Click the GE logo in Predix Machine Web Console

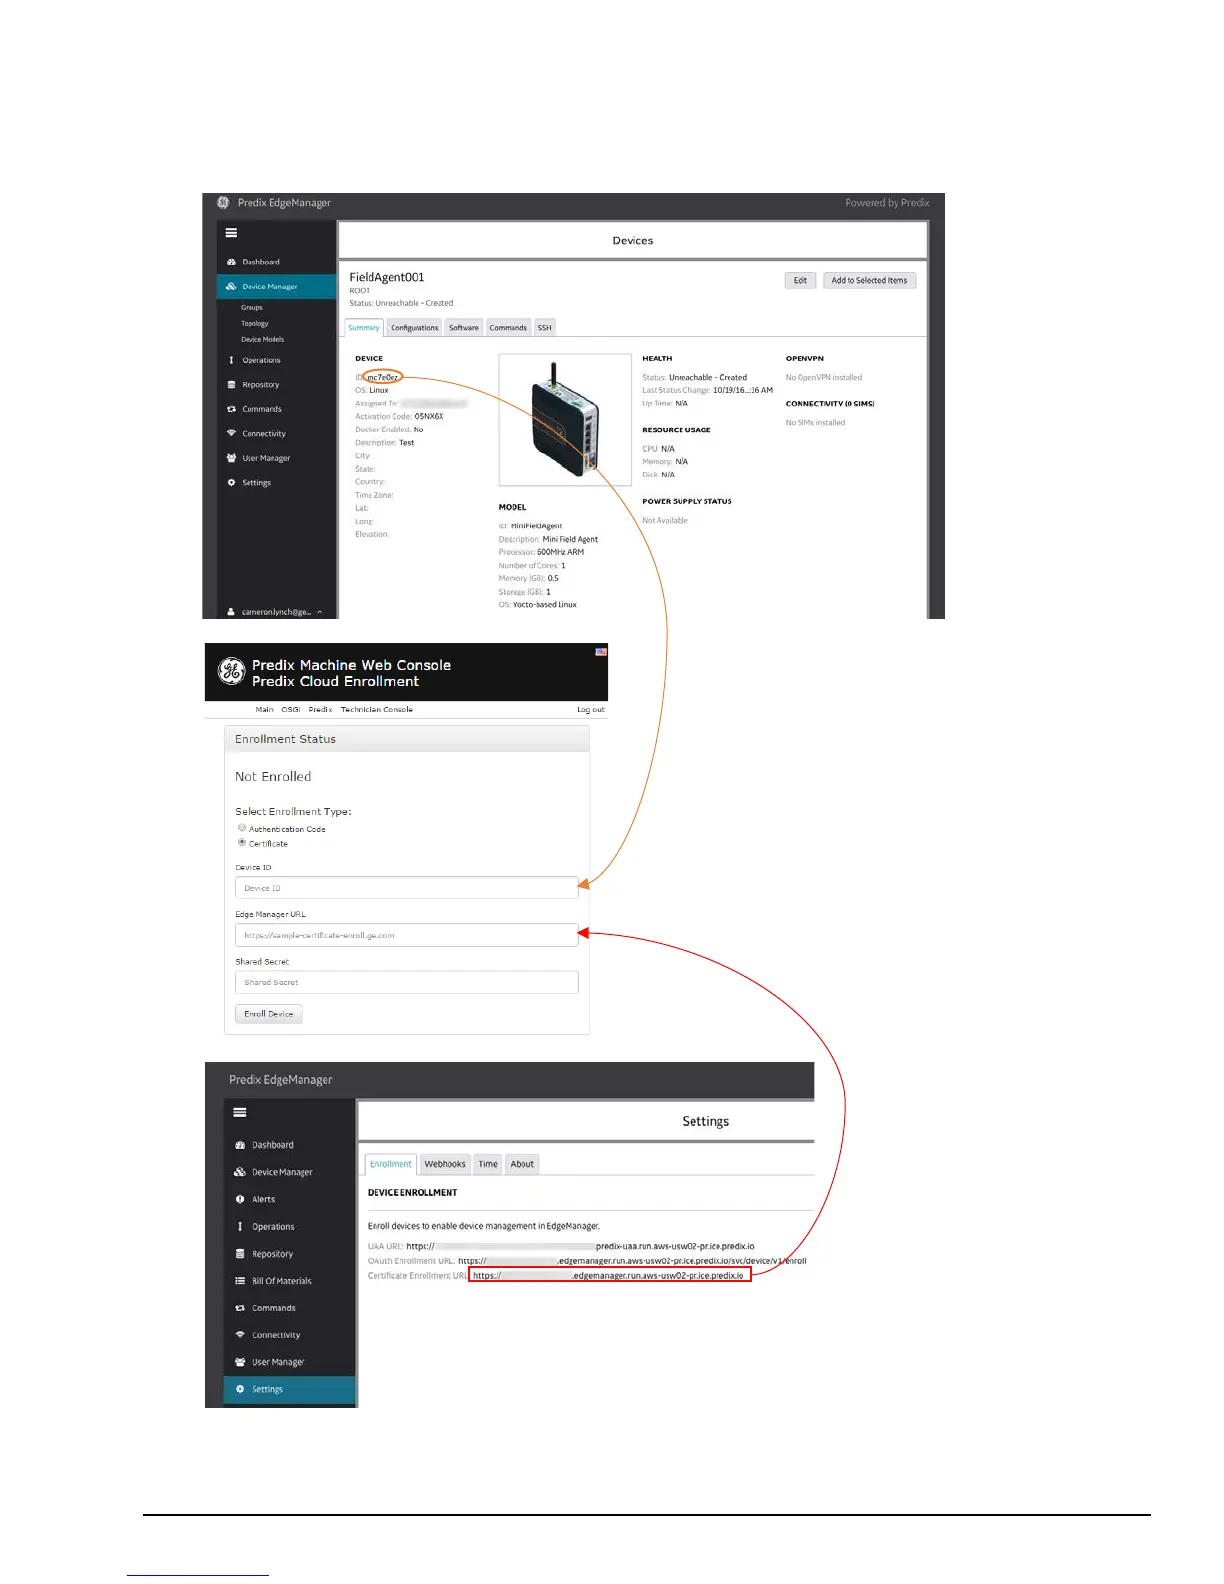click(x=232, y=671)
